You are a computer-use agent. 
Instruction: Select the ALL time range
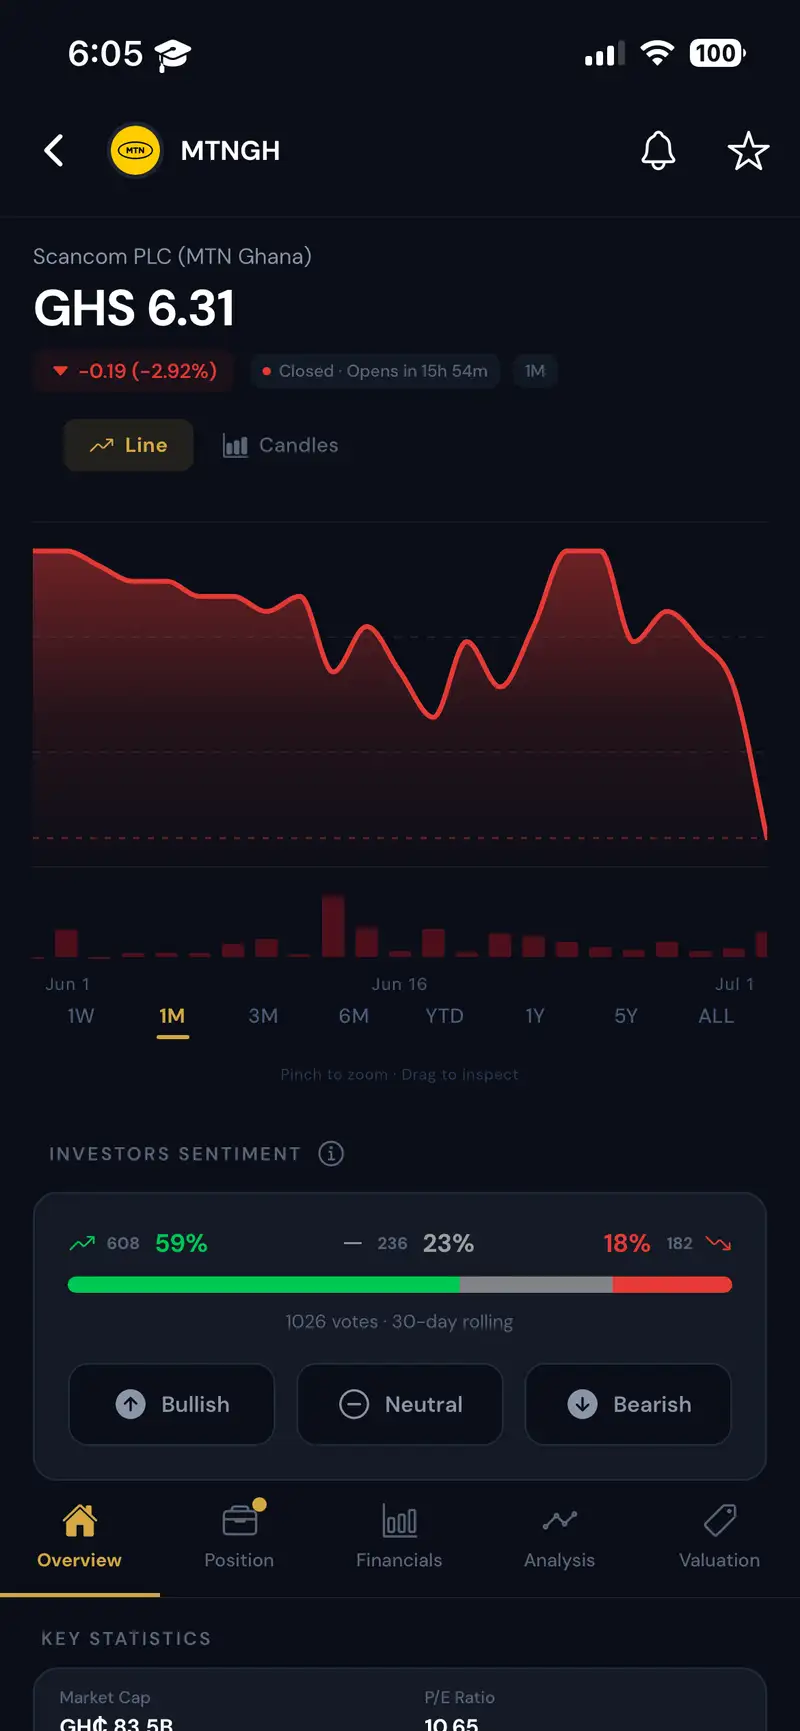click(716, 1016)
